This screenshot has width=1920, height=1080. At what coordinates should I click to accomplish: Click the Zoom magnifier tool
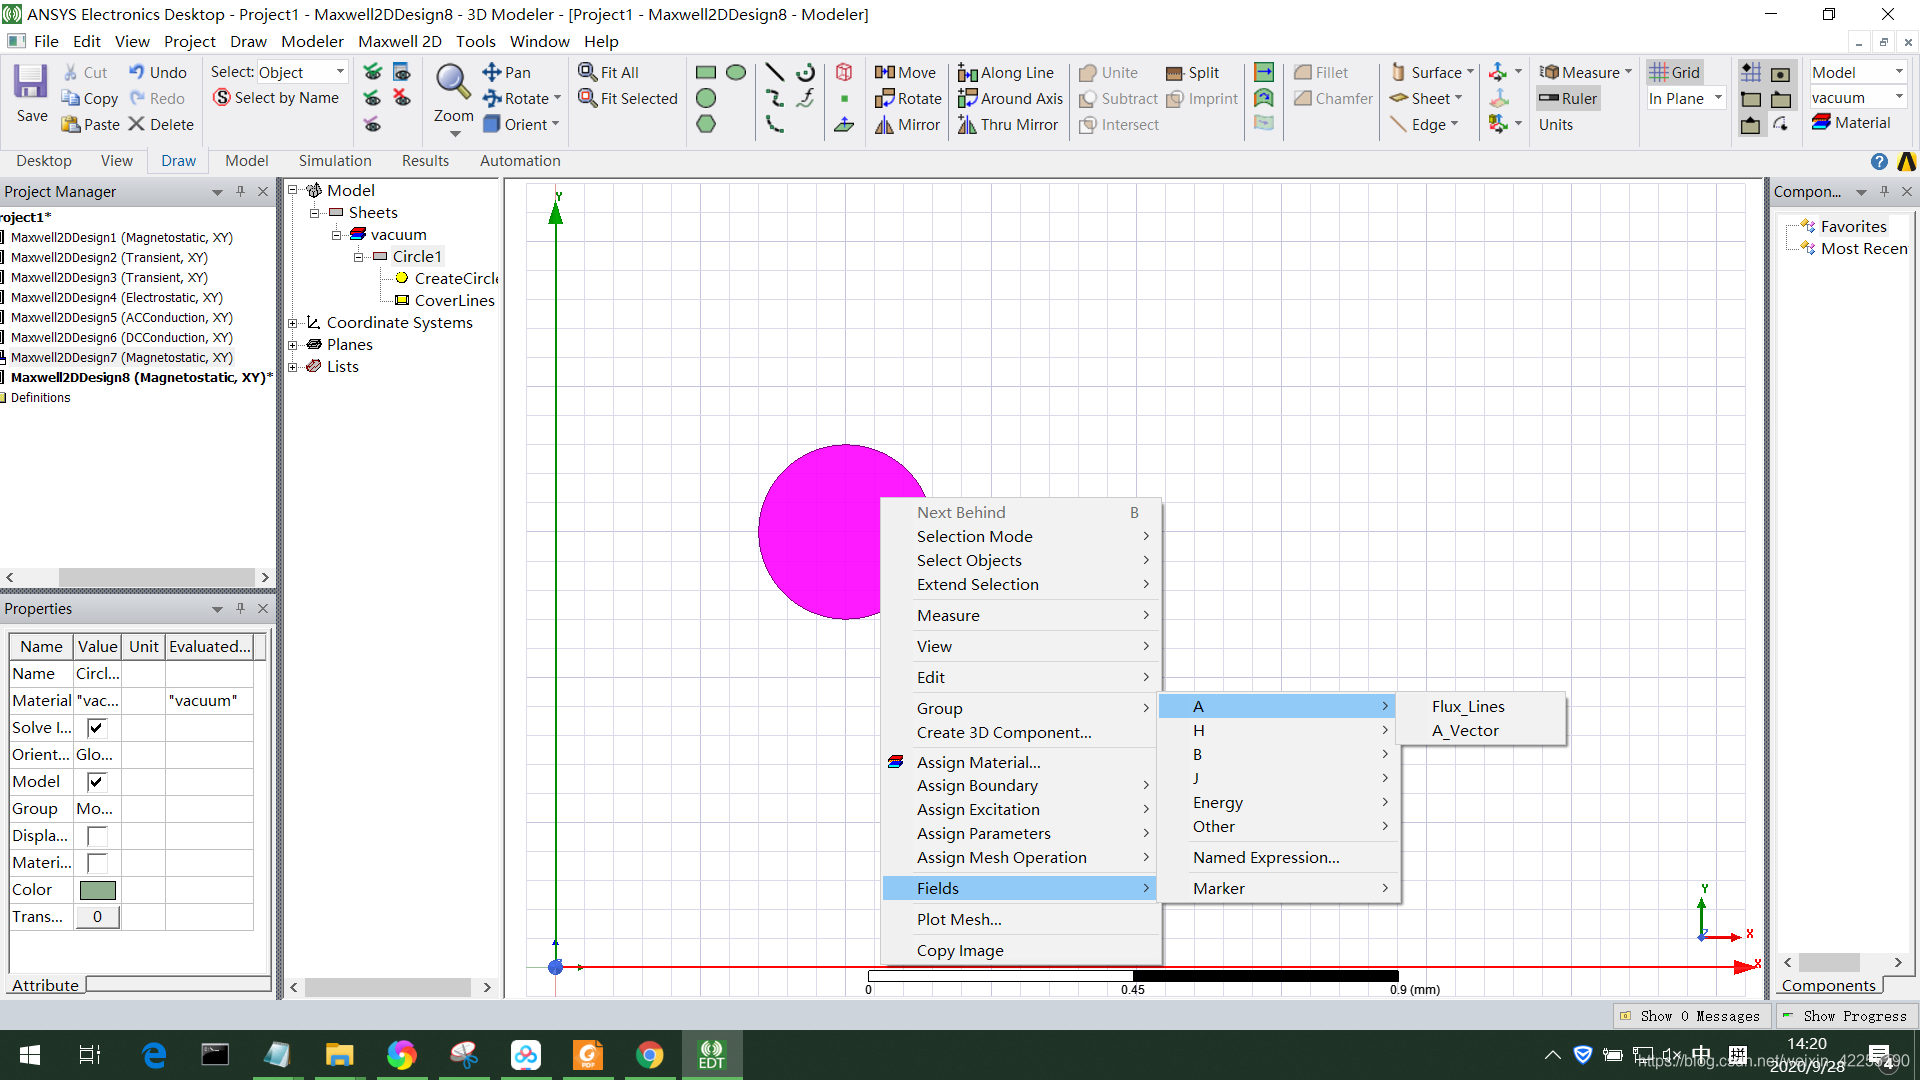click(453, 82)
